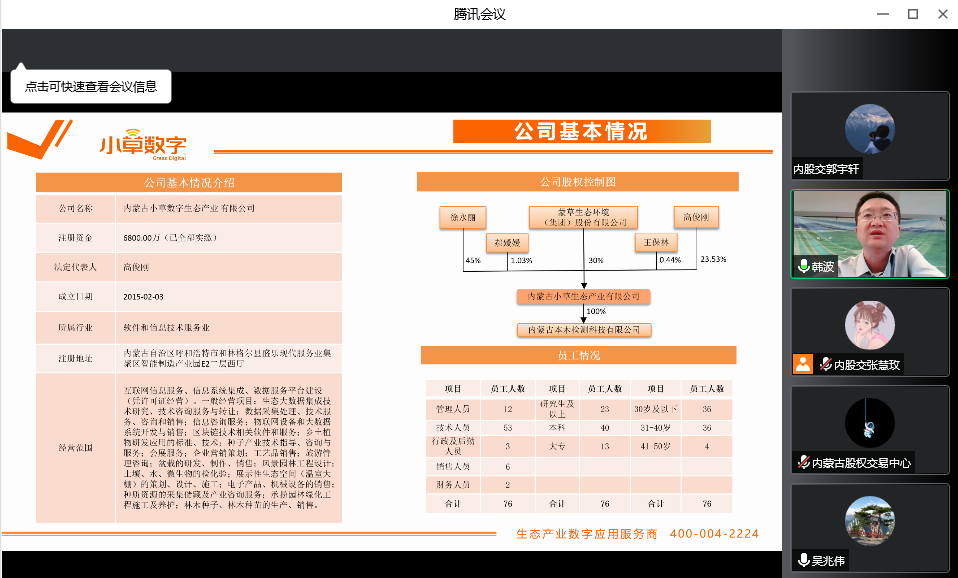This screenshot has width=958, height=578.
Task: Click muted mic icon of 内蒙古股权交易中心
Action: point(804,463)
